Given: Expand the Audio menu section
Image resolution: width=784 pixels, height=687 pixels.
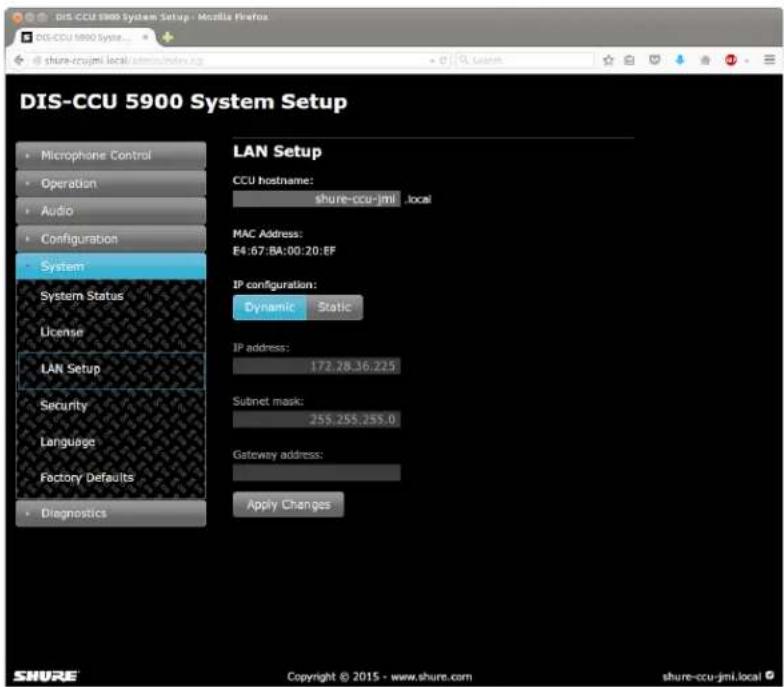Looking at the screenshot, I should point(111,211).
